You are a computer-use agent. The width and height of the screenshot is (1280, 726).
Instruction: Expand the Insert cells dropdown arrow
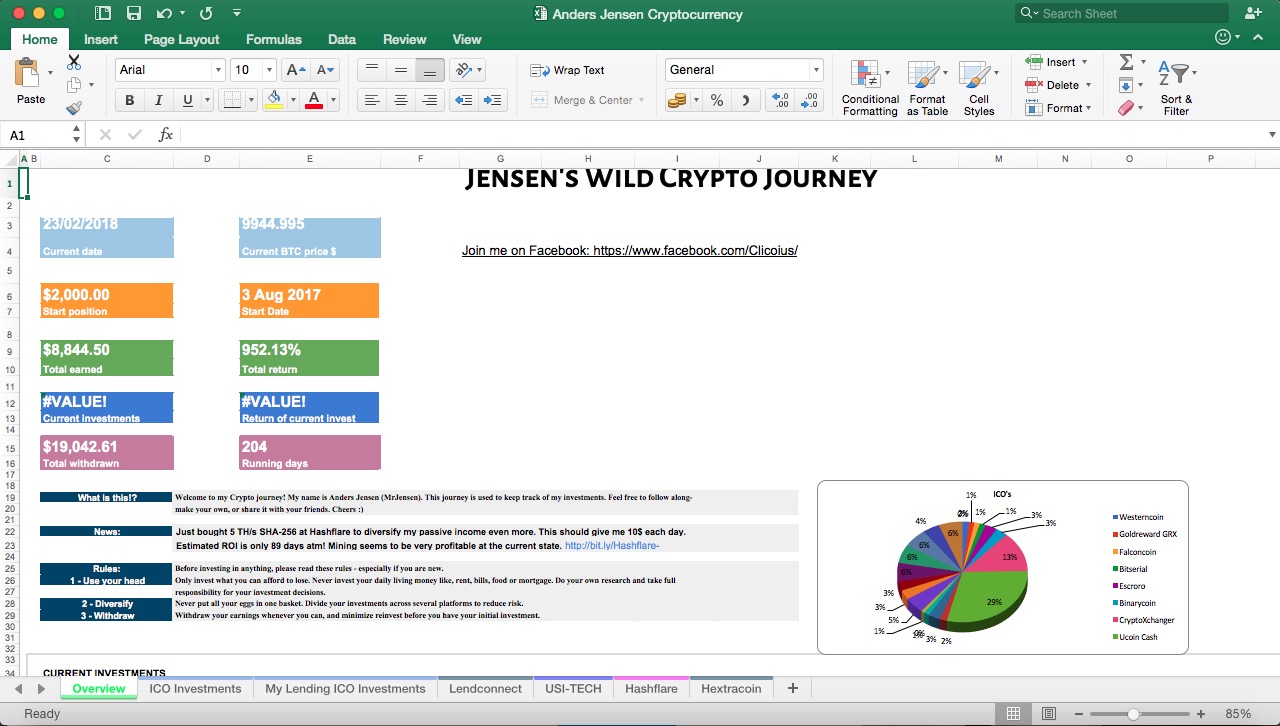coord(1086,62)
